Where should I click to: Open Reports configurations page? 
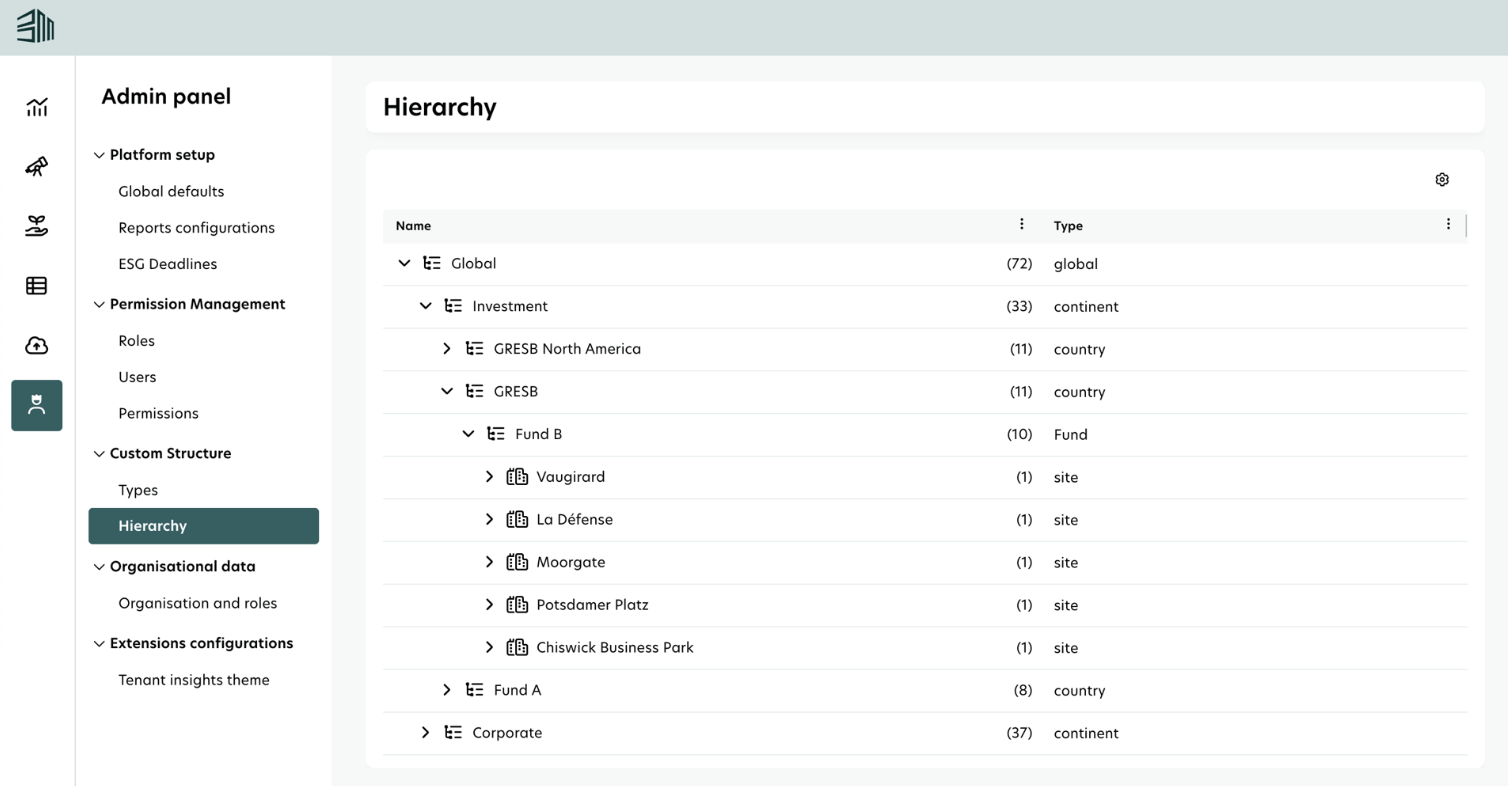coord(196,228)
